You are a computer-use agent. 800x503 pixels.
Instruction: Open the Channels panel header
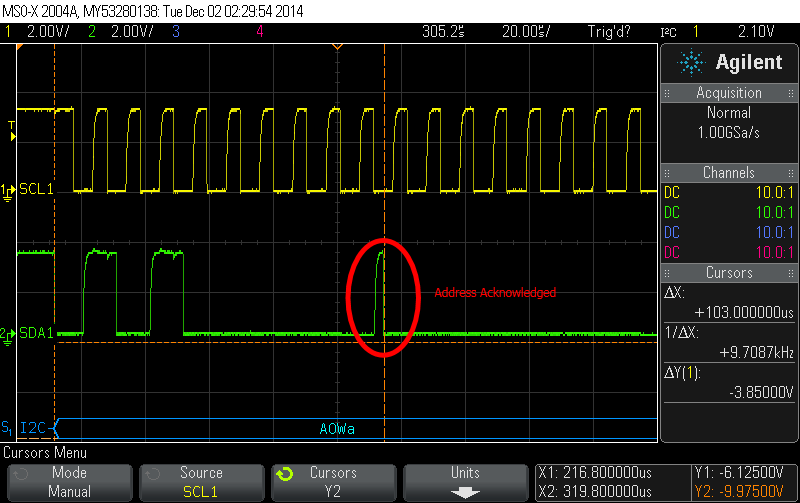tap(729, 172)
